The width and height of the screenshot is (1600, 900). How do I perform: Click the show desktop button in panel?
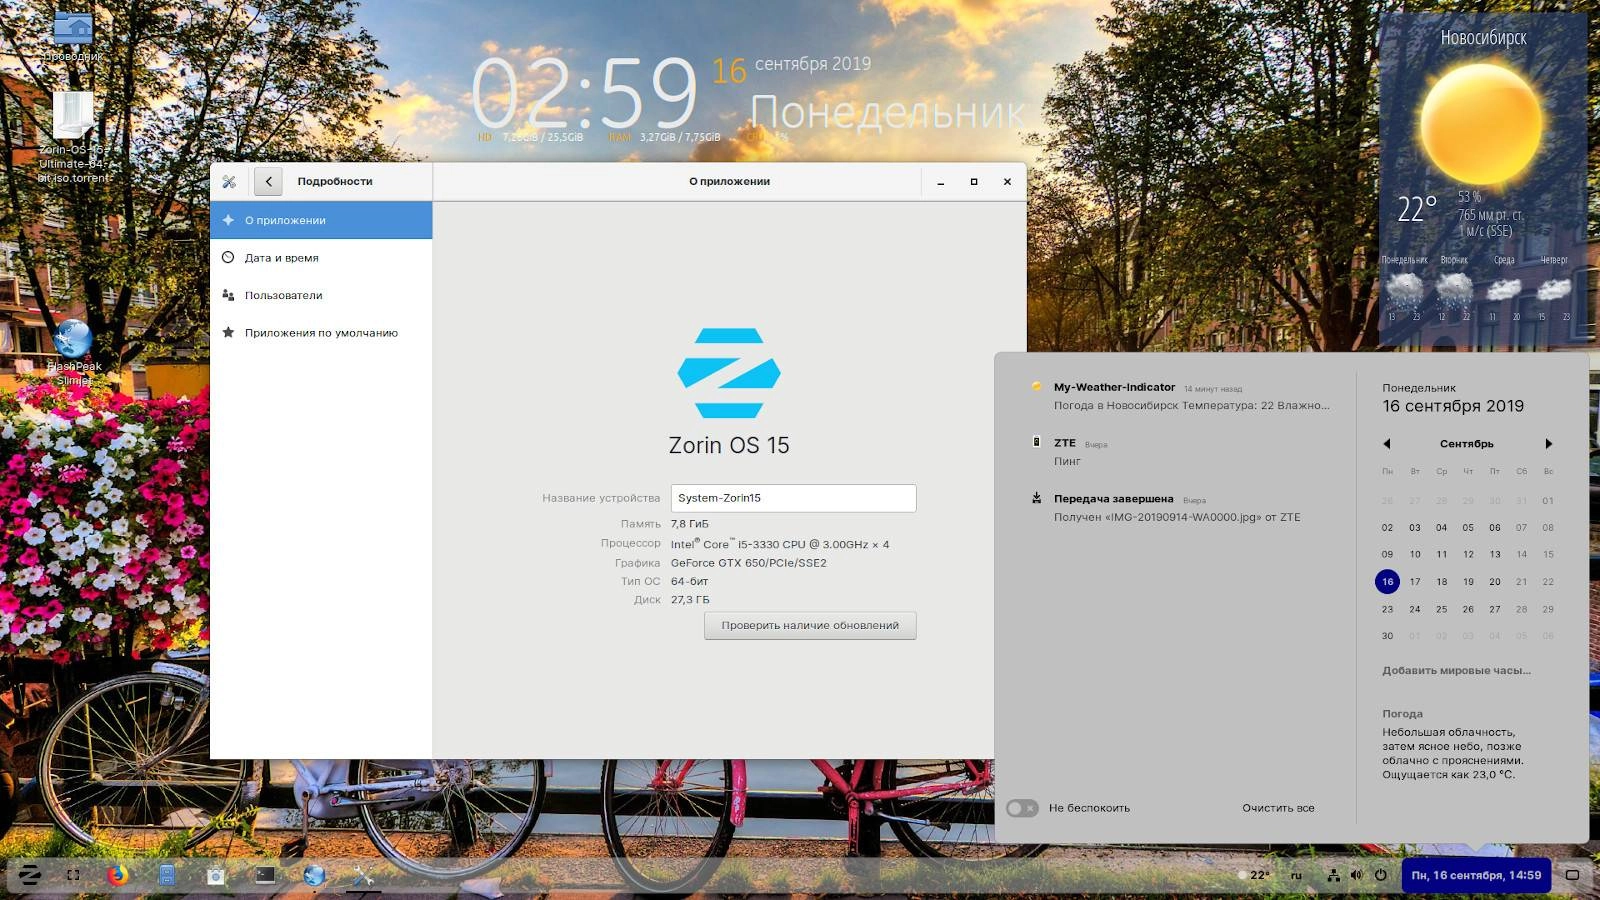1572,875
